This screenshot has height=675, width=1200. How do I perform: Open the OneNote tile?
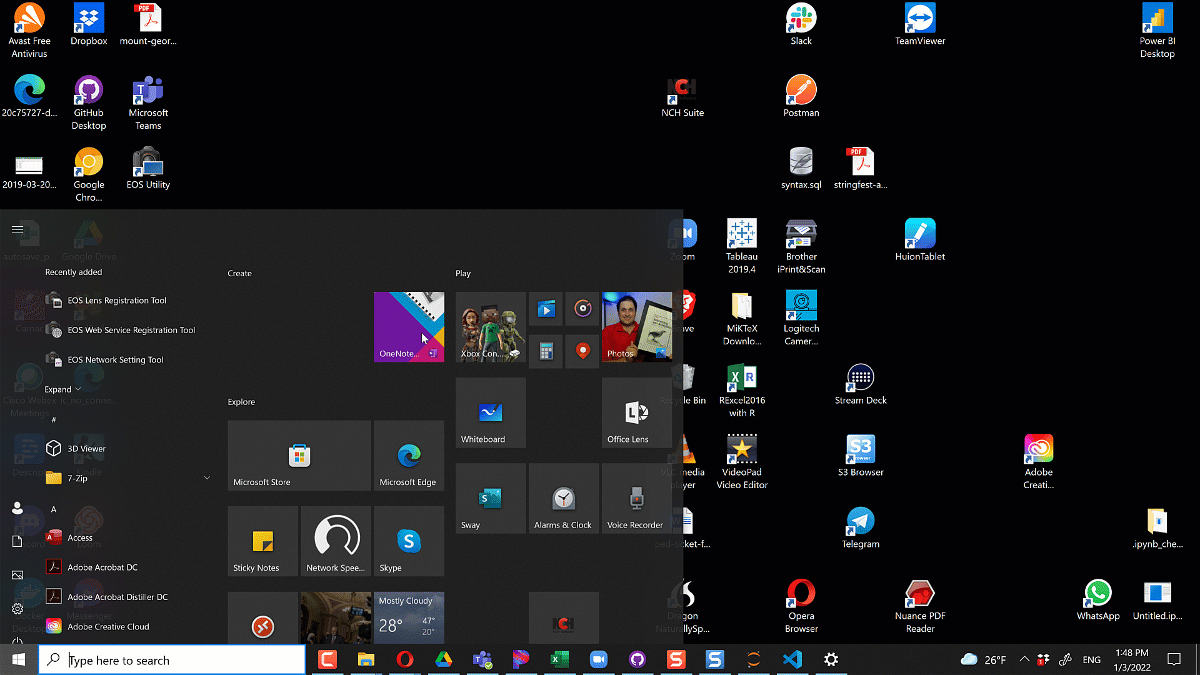point(408,327)
